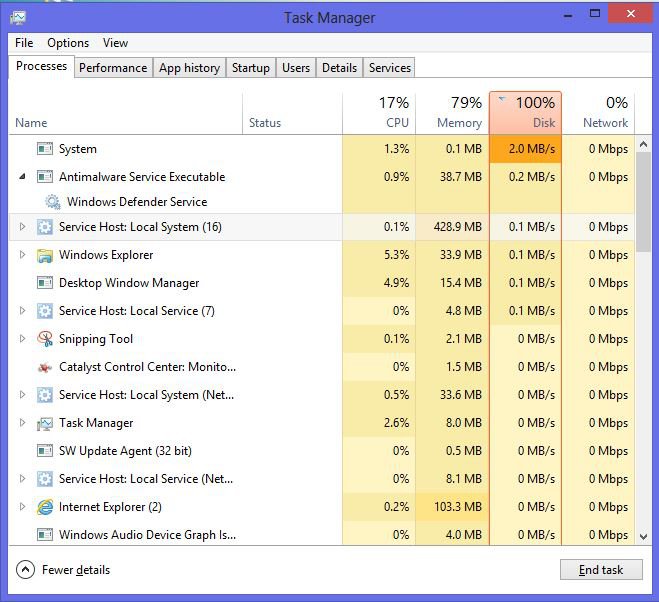The width and height of the screenshot is (659, 602).
Task: Switch to the Services tab
Action: 390,68
